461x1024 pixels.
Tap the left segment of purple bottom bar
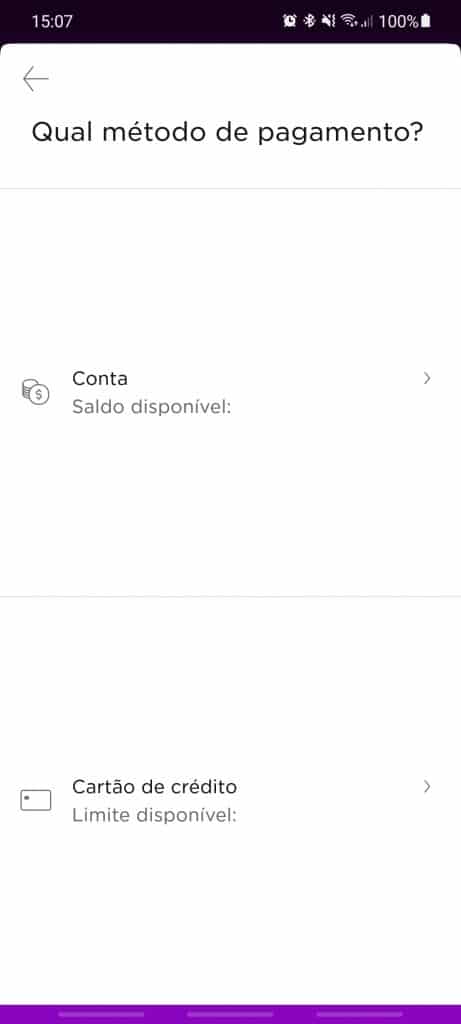pos(101,1014)
